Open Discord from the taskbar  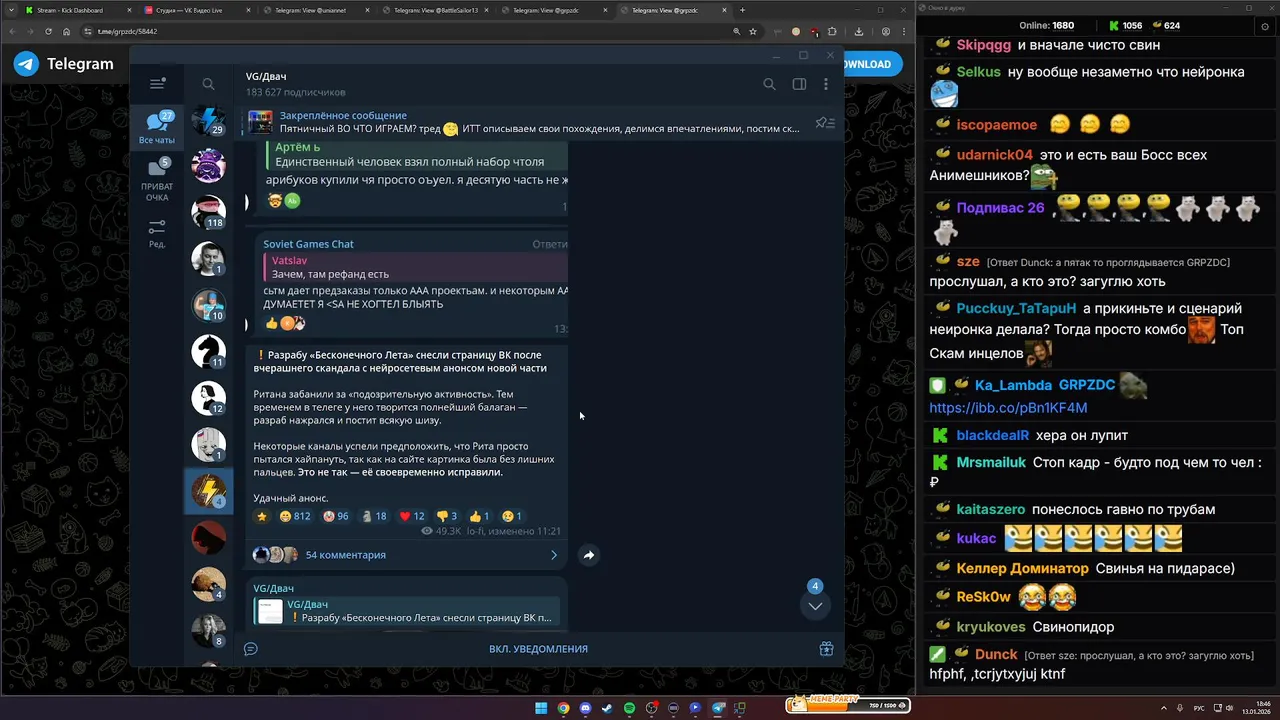tap(585, 708)
